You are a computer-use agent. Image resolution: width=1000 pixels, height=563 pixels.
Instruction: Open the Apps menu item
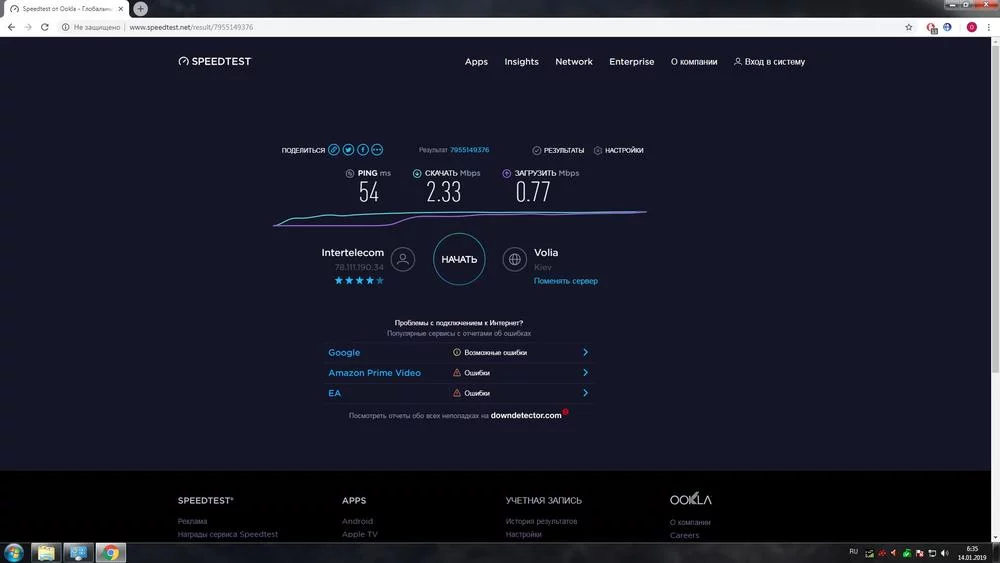(x=476, y=62)
